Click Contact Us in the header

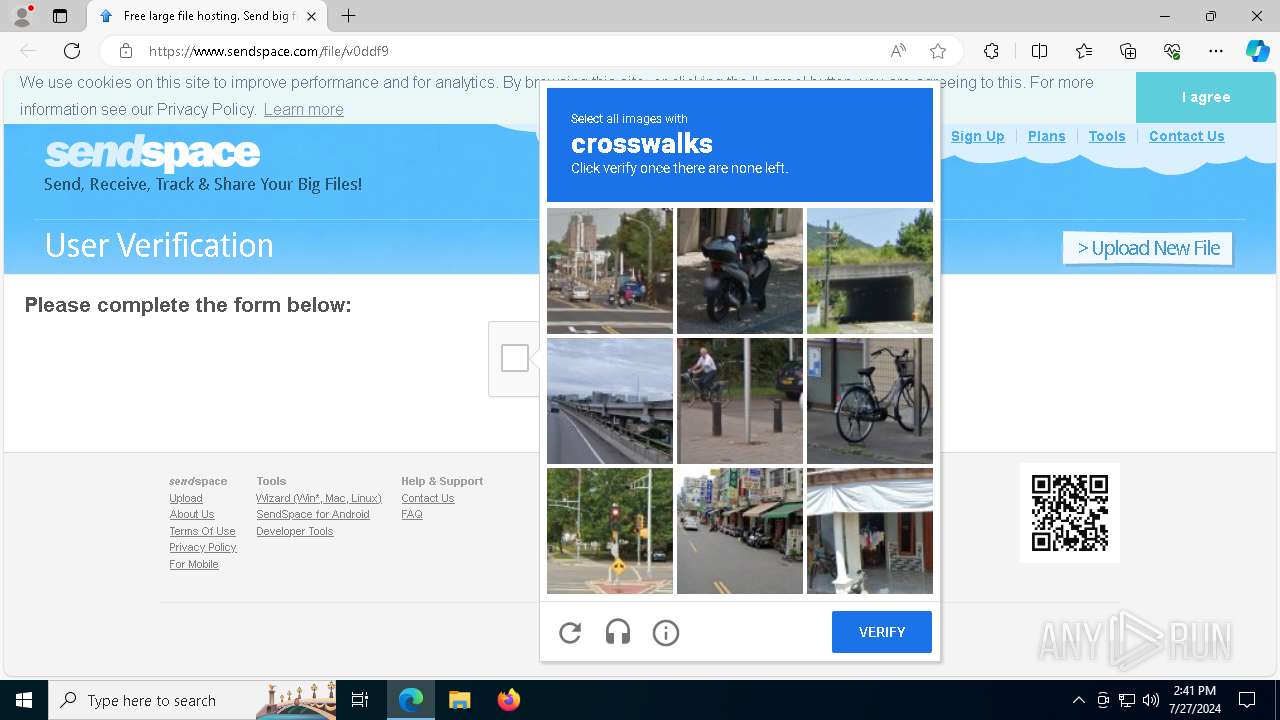pos(1186,136)
